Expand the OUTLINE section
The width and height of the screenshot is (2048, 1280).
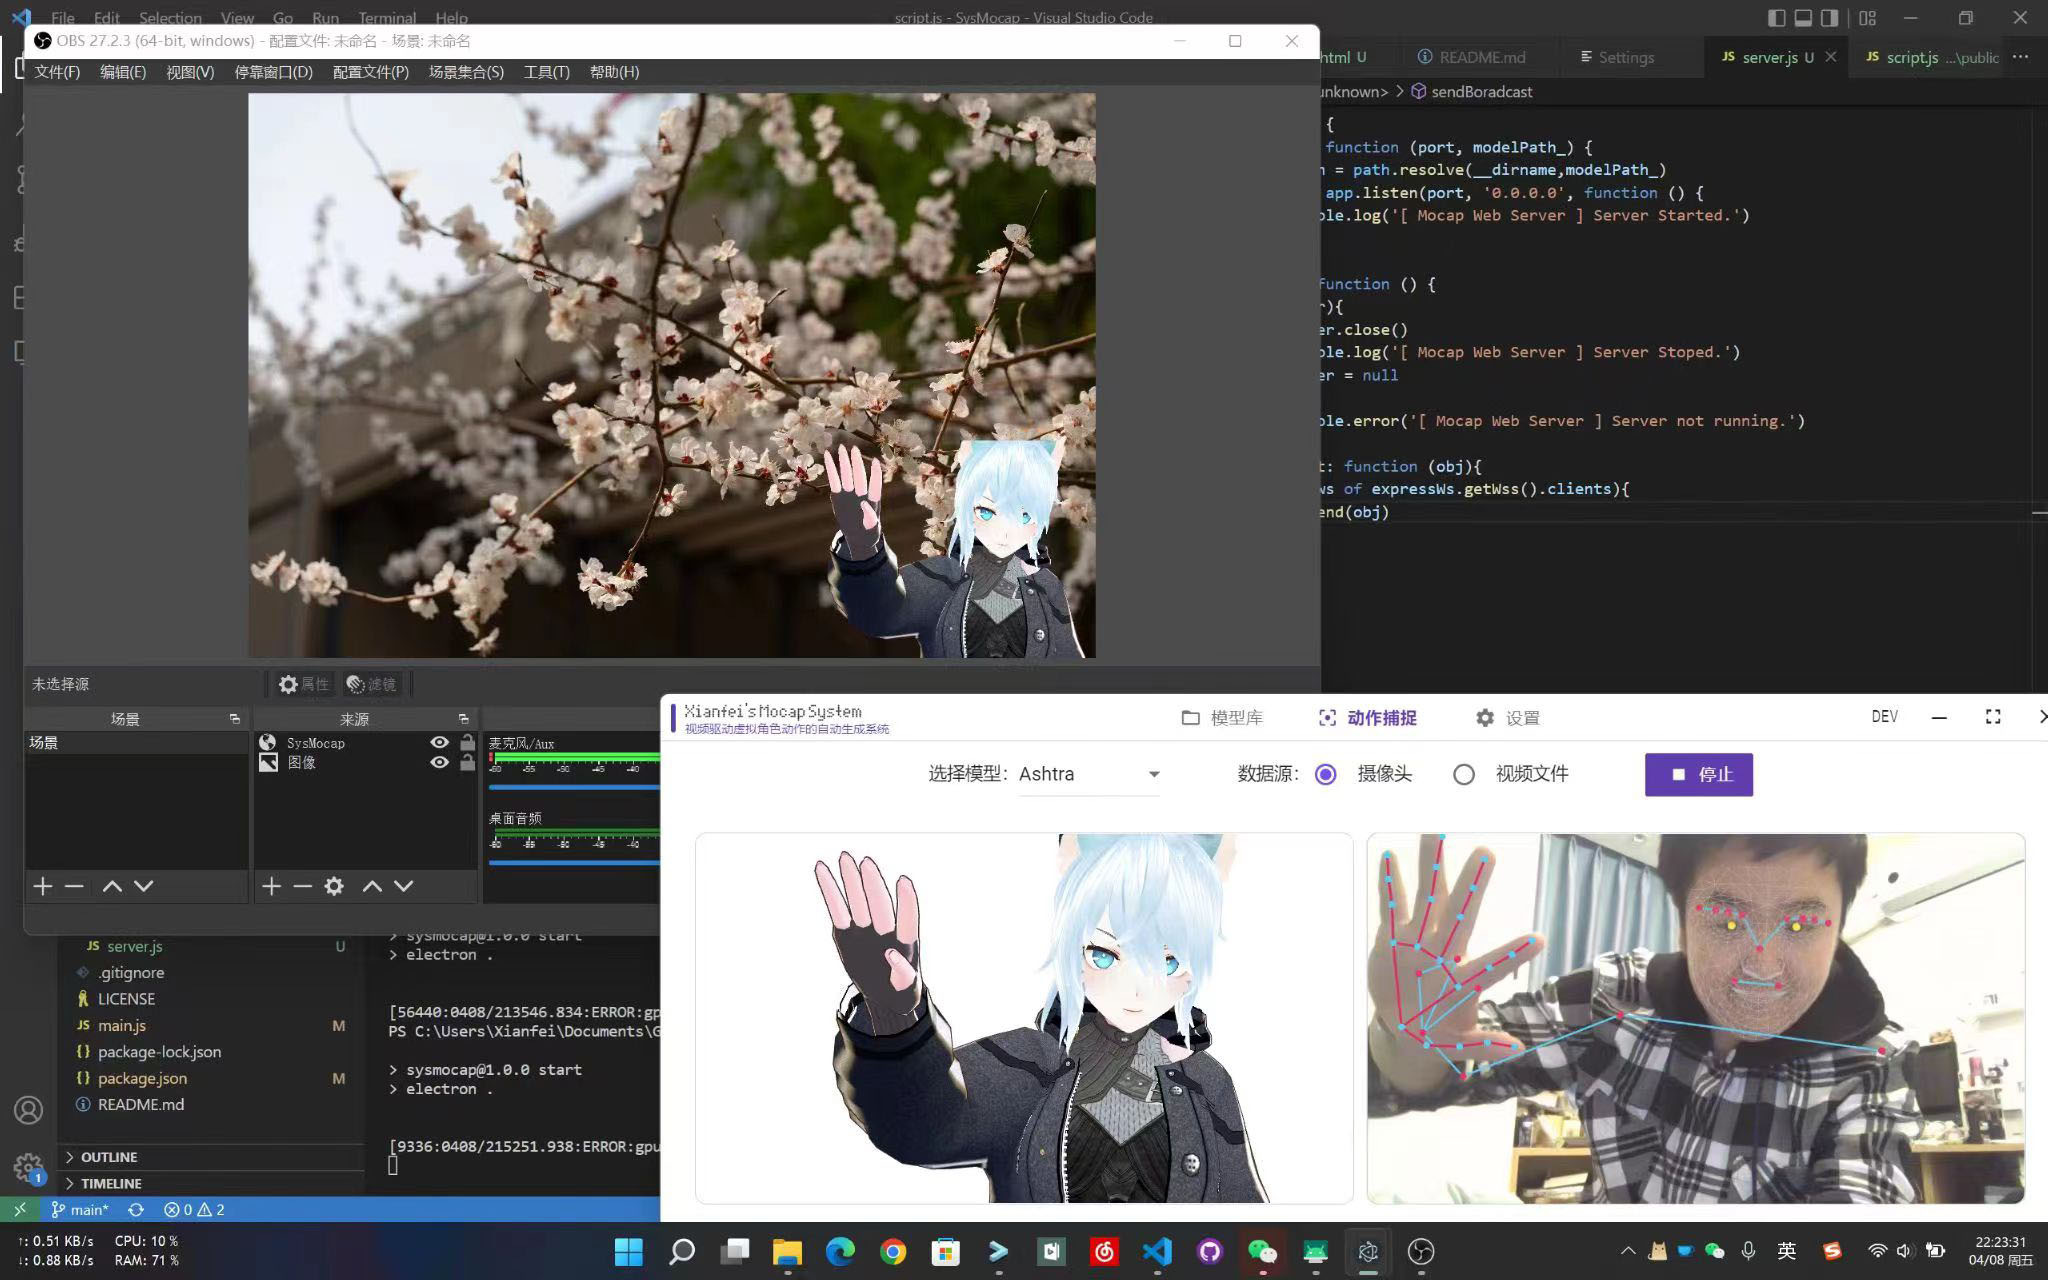coord(108,1157)
